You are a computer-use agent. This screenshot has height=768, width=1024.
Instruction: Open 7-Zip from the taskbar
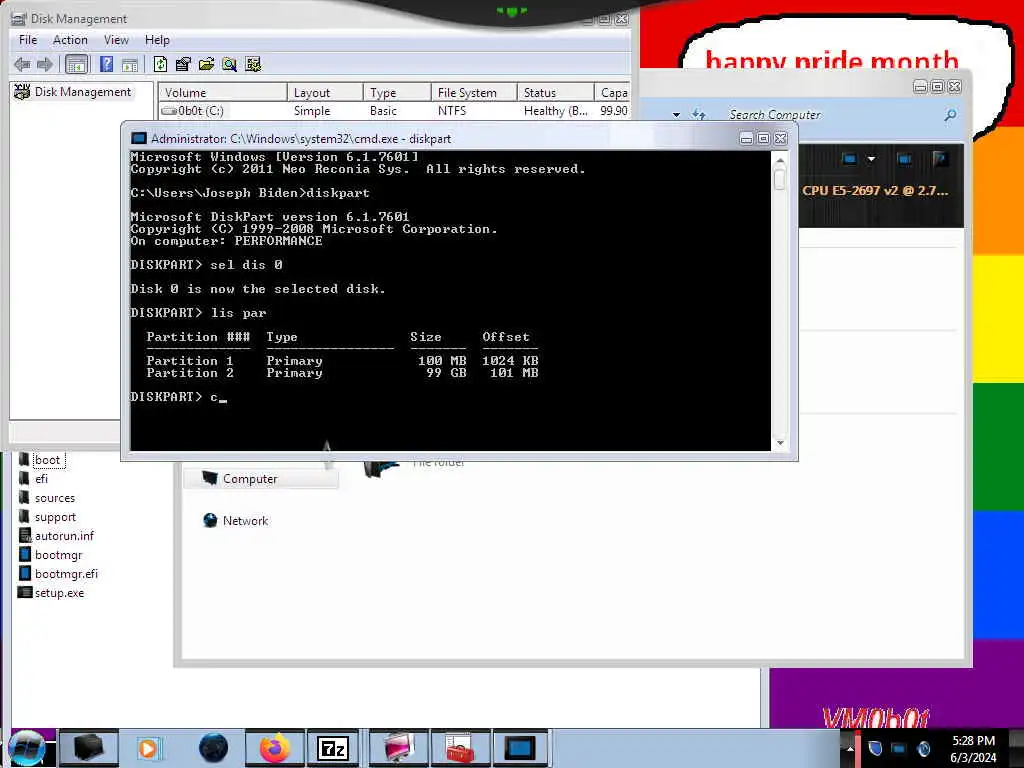[x=333, y=748]
